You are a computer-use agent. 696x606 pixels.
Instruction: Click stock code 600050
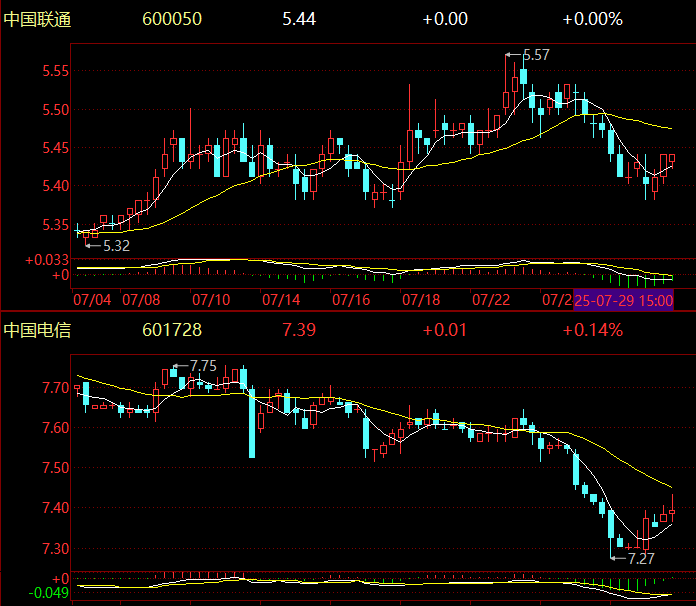[172, 19]
